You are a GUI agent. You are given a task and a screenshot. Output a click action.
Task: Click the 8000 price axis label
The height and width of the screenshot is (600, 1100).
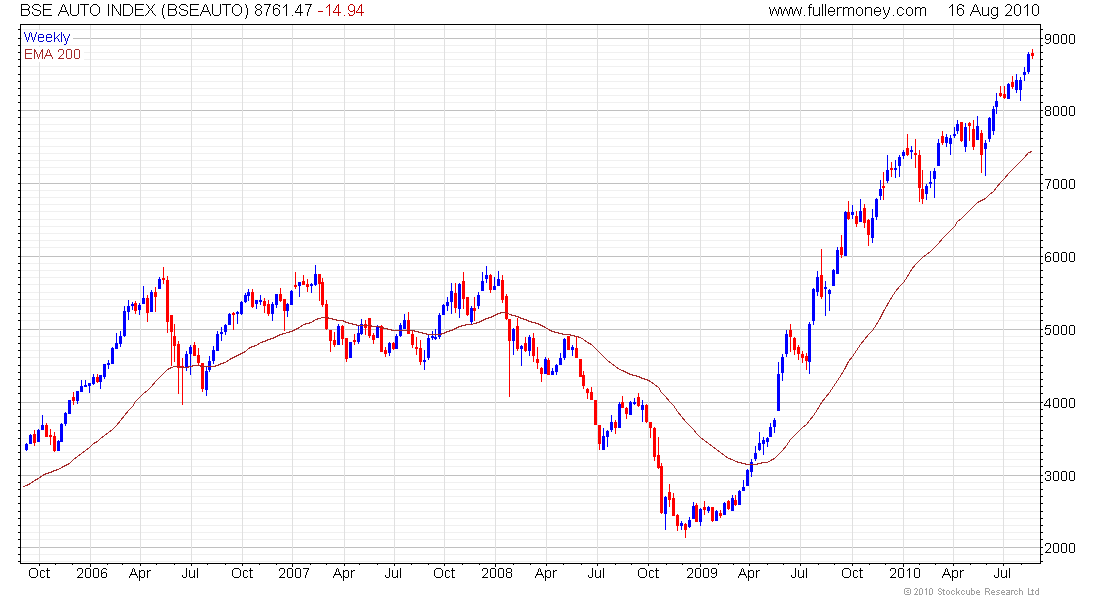[x=1060, y=111]
